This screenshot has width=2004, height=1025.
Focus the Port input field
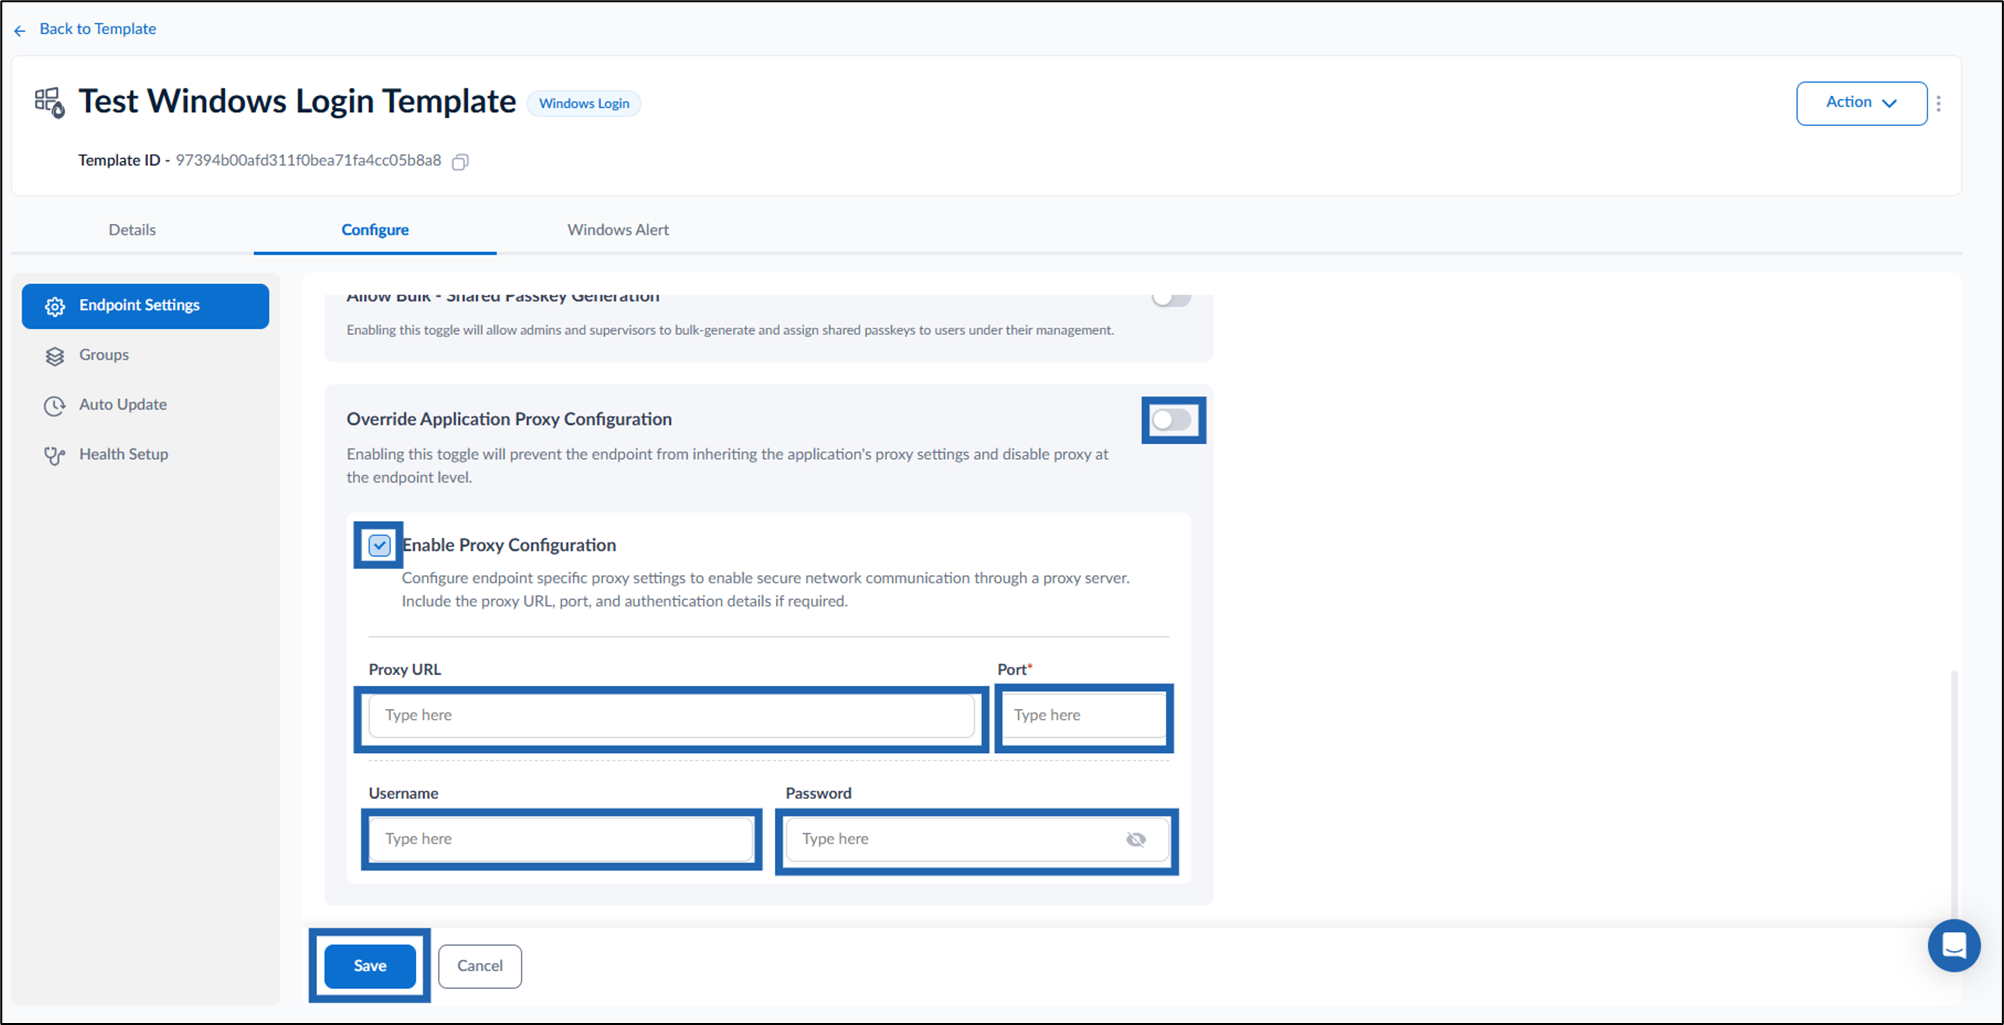1083,715
